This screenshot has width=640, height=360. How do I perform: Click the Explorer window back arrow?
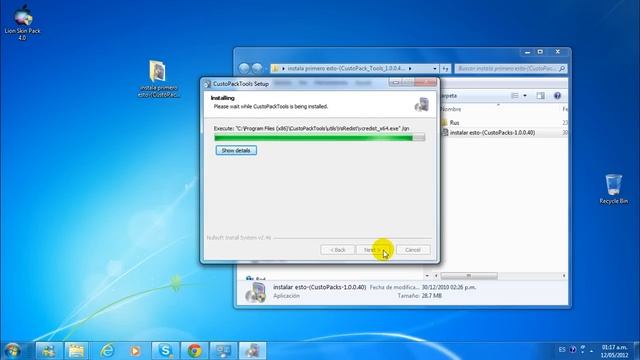point(244,68)
